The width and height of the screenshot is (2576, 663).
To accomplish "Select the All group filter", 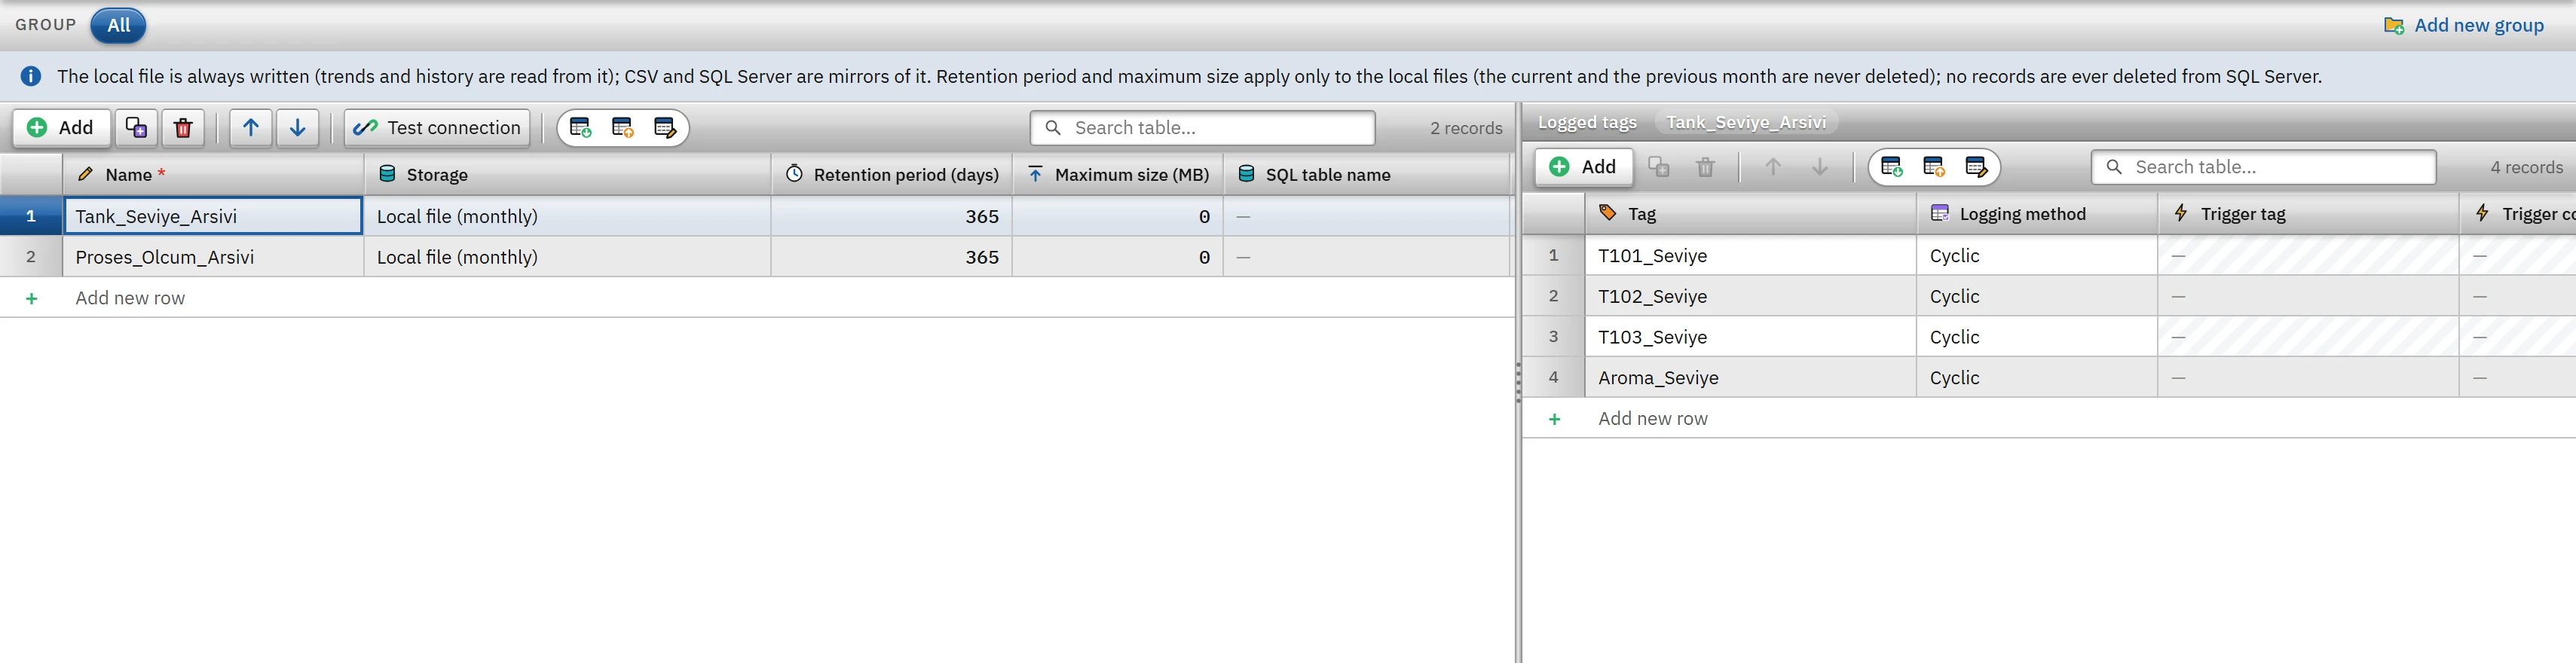I will [118, 25].
